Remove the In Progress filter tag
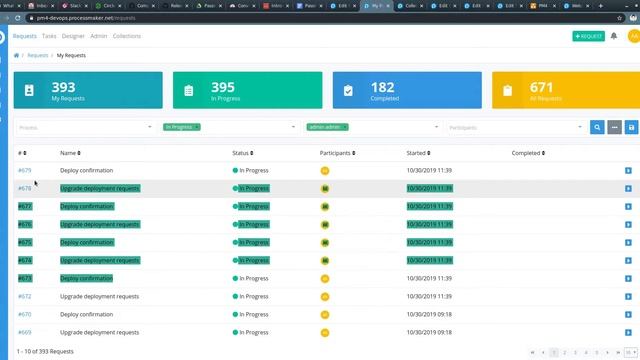The image size is (640, 360). [x=197, y=127]
